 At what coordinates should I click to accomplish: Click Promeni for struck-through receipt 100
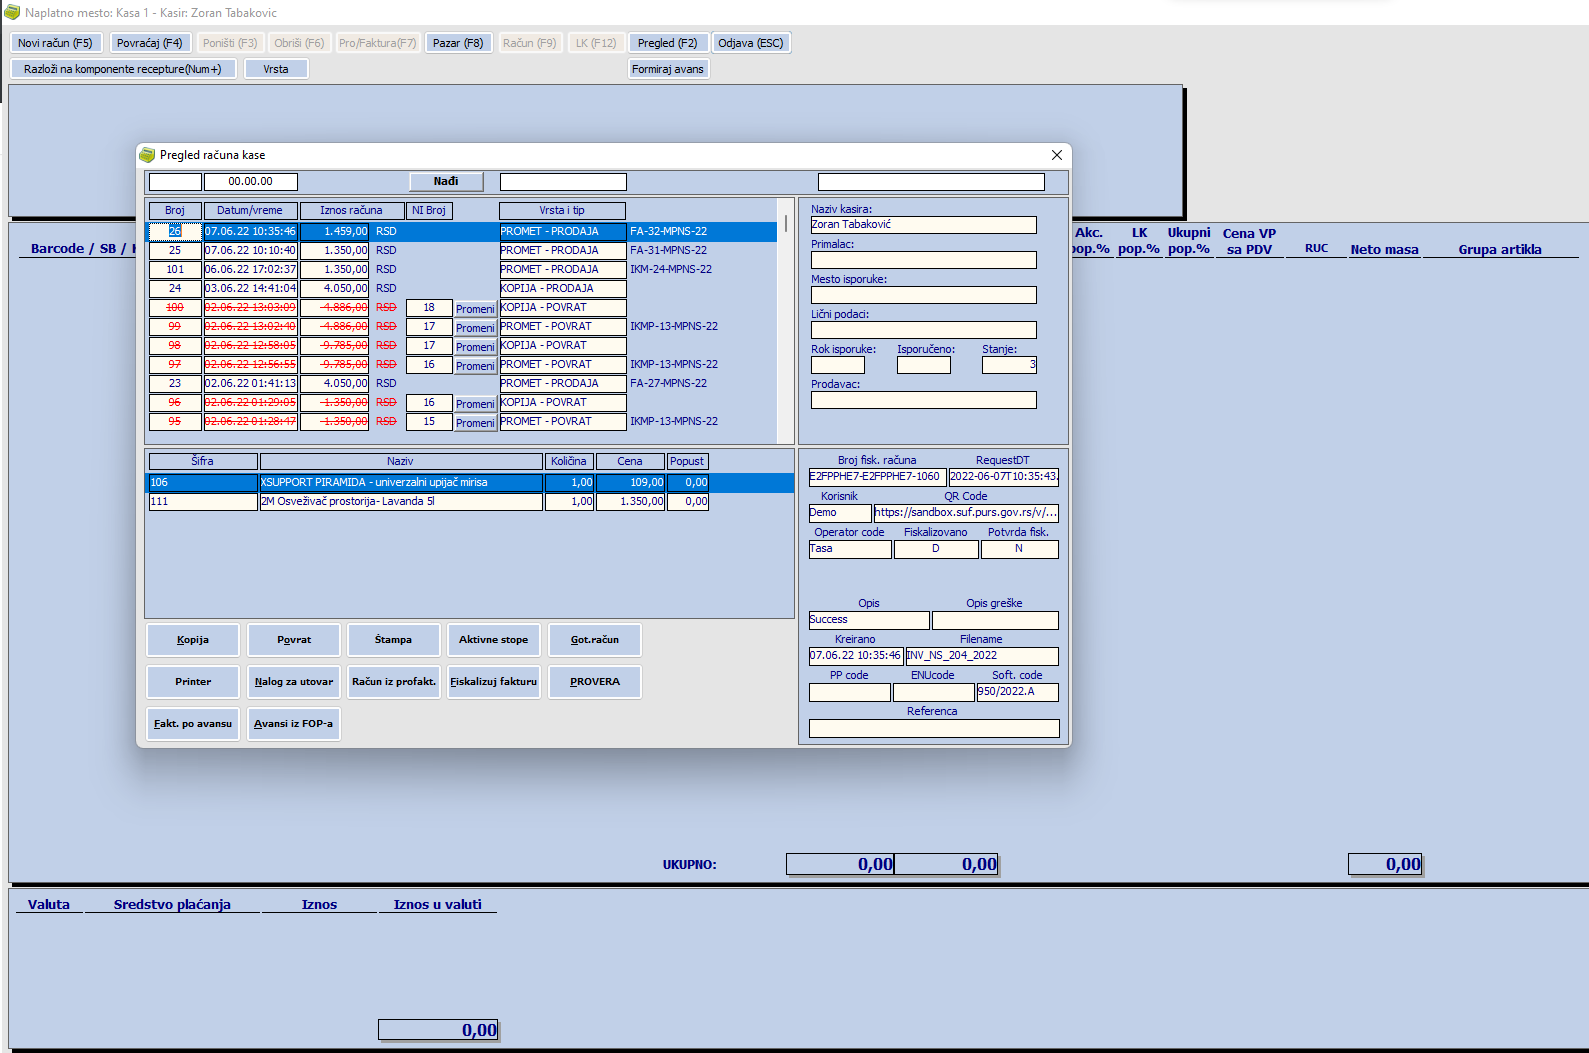point(475,309)
